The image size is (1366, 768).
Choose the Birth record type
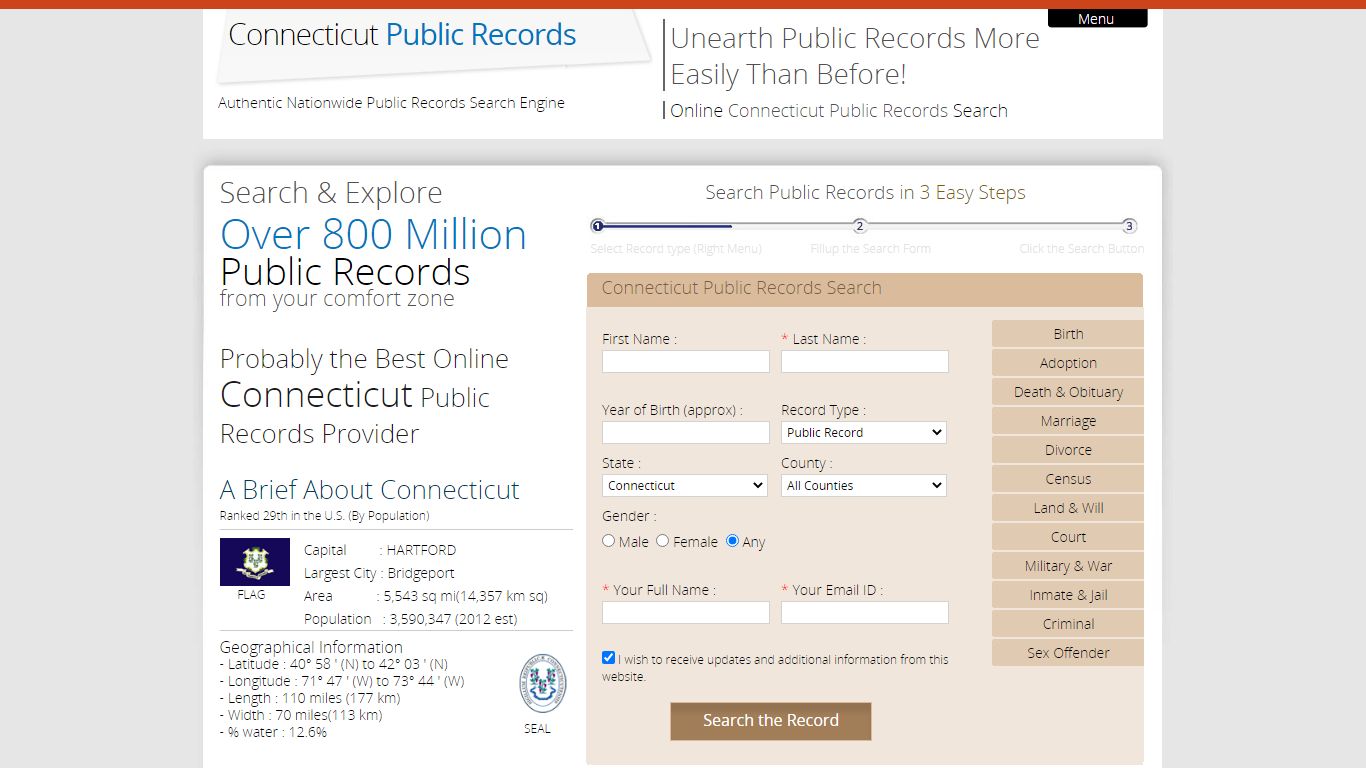click(1068, 334)
